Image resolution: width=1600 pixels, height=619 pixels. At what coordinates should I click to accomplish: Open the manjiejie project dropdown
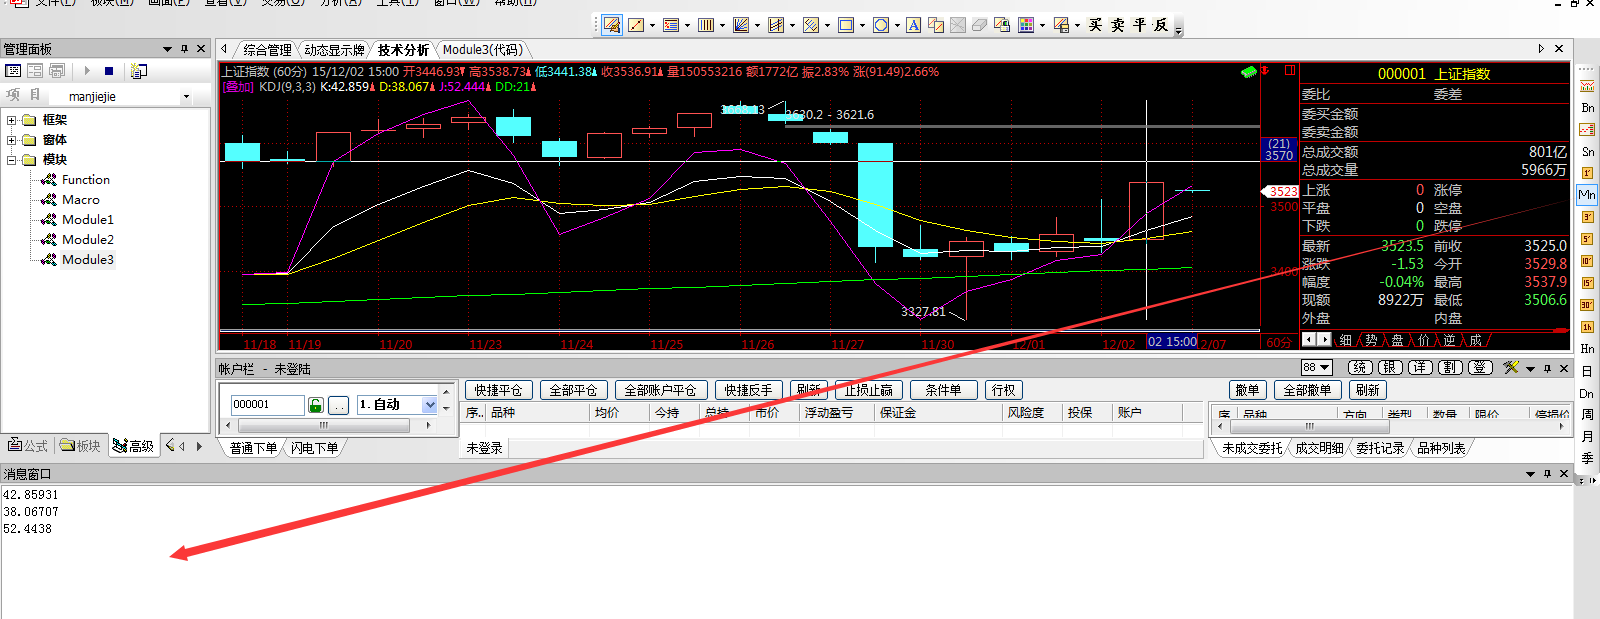click(186, 97)
